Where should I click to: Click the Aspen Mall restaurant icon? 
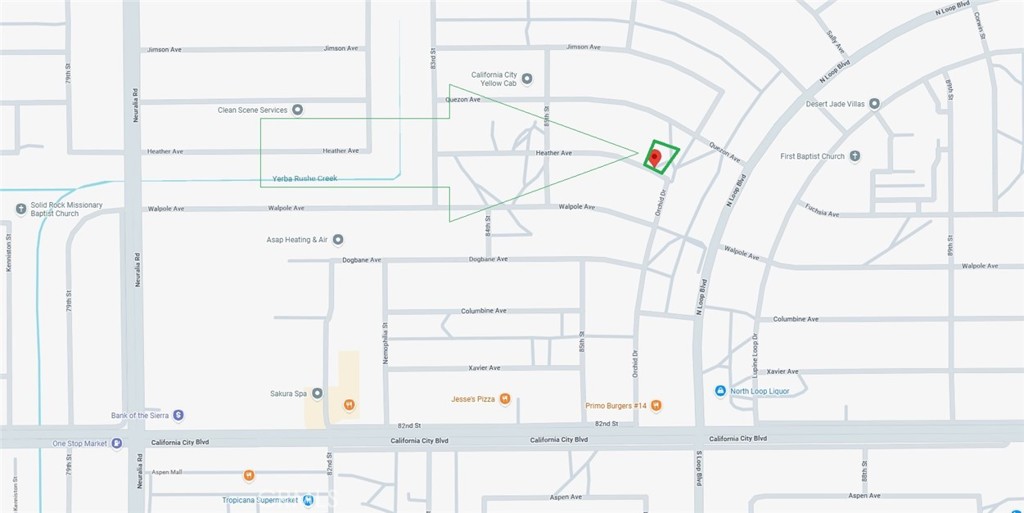point(248,475)
